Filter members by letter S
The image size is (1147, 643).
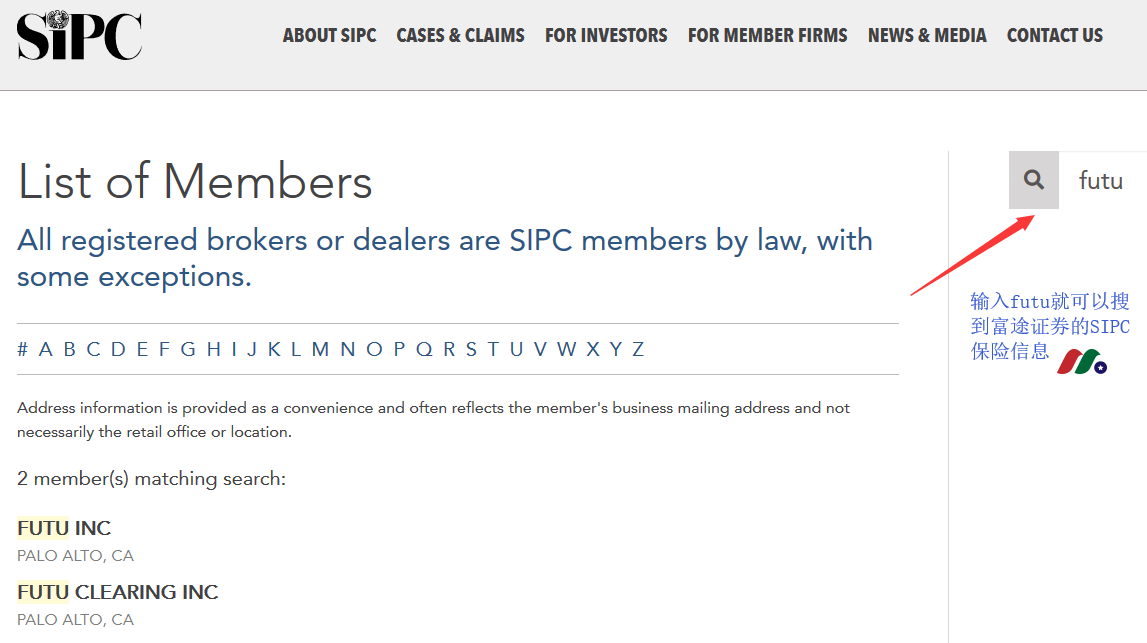click(471, 350)
